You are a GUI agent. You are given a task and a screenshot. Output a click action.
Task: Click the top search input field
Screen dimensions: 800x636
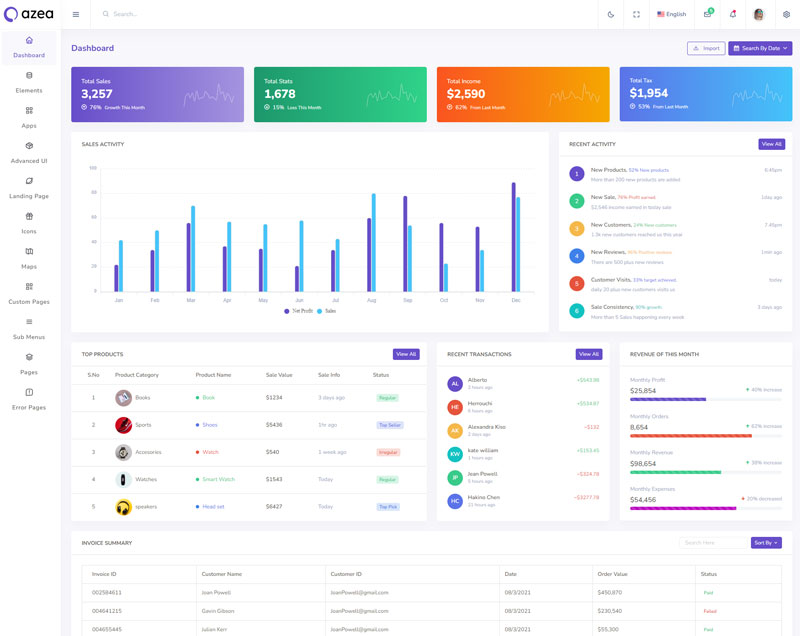(x=200, y=14)
